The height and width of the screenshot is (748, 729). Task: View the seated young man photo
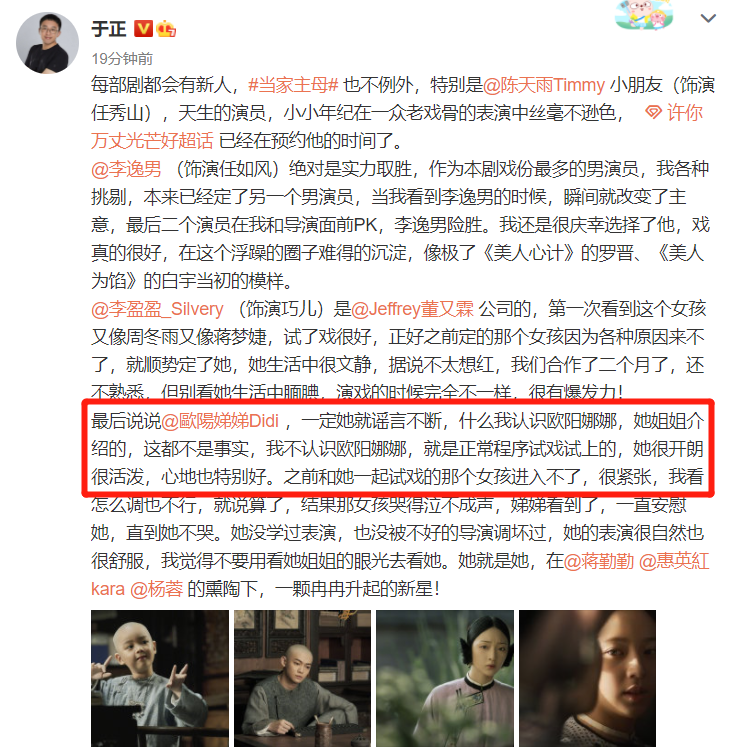pos(302,678)
